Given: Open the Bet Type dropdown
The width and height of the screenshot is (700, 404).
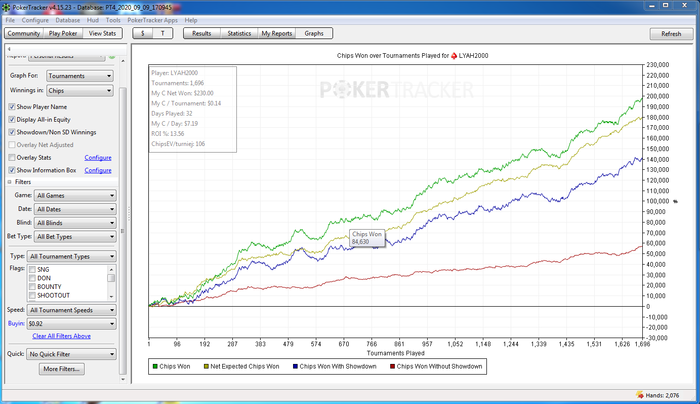Looking at the screenshot, I should (75, 237).
